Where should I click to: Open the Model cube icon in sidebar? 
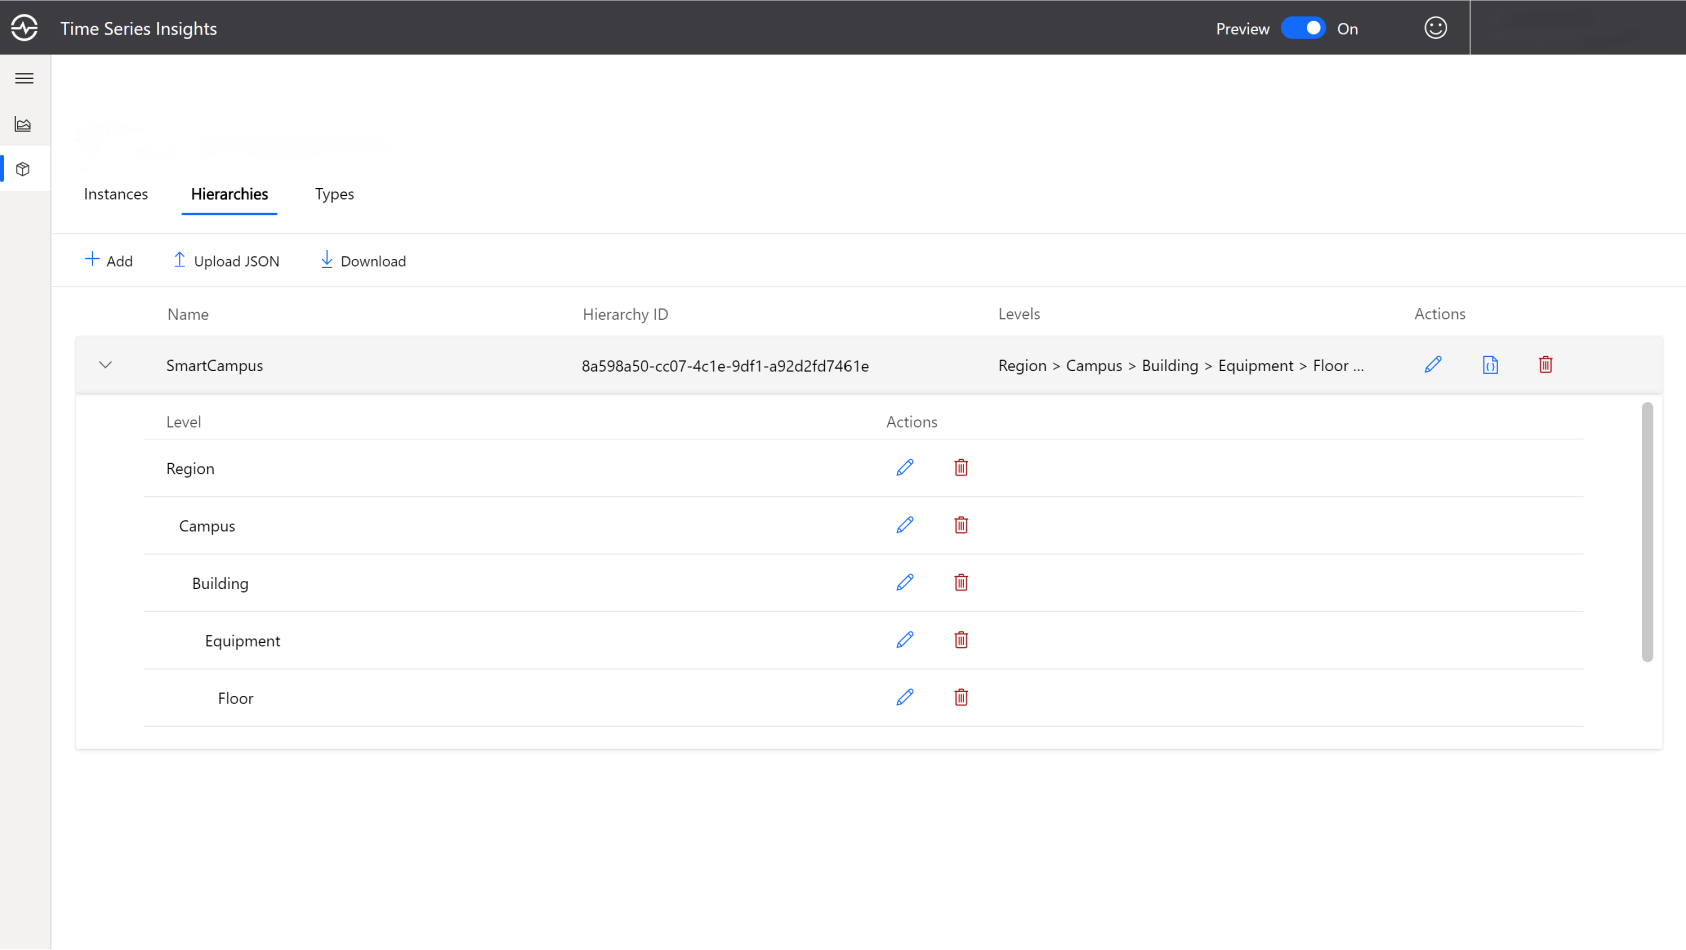pyautogui.click(x=23, y=169)
